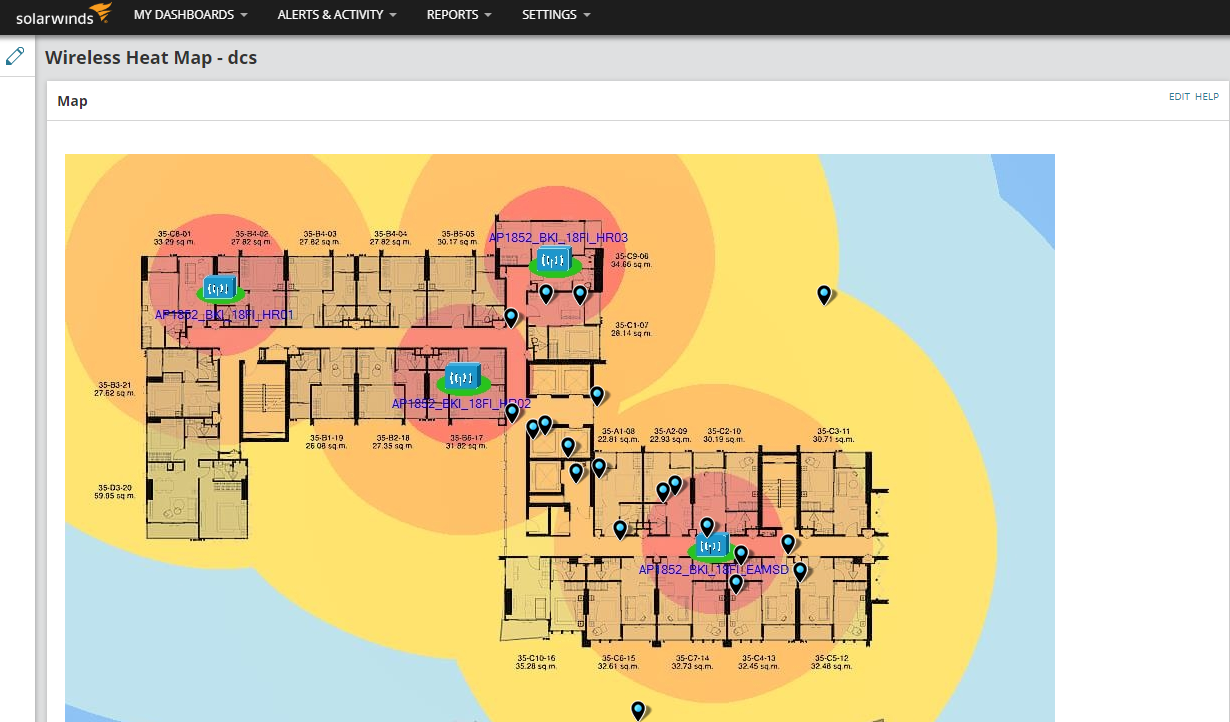Select the access point icon above the EAMSD label

(x=712, y=547)
